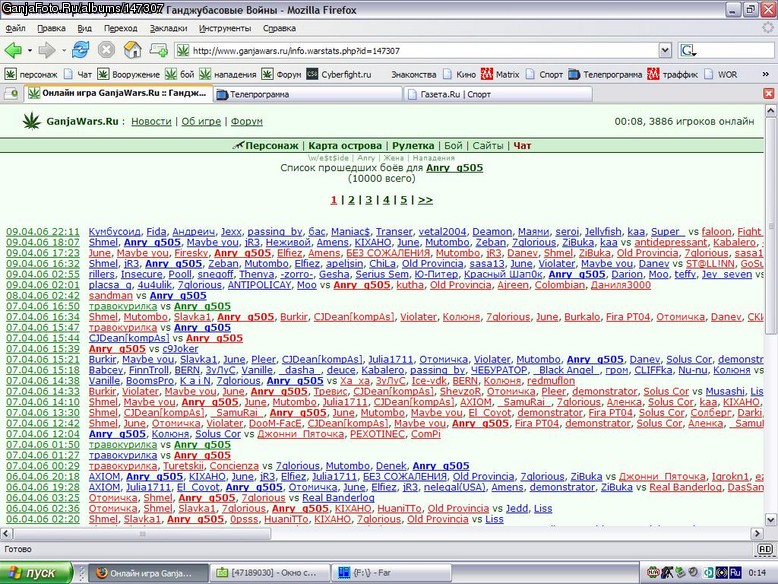Image resolution: width=778 pixels, height=584 pixels.
Task: Open the Закладки menu
Action: [x=168, y=28]
